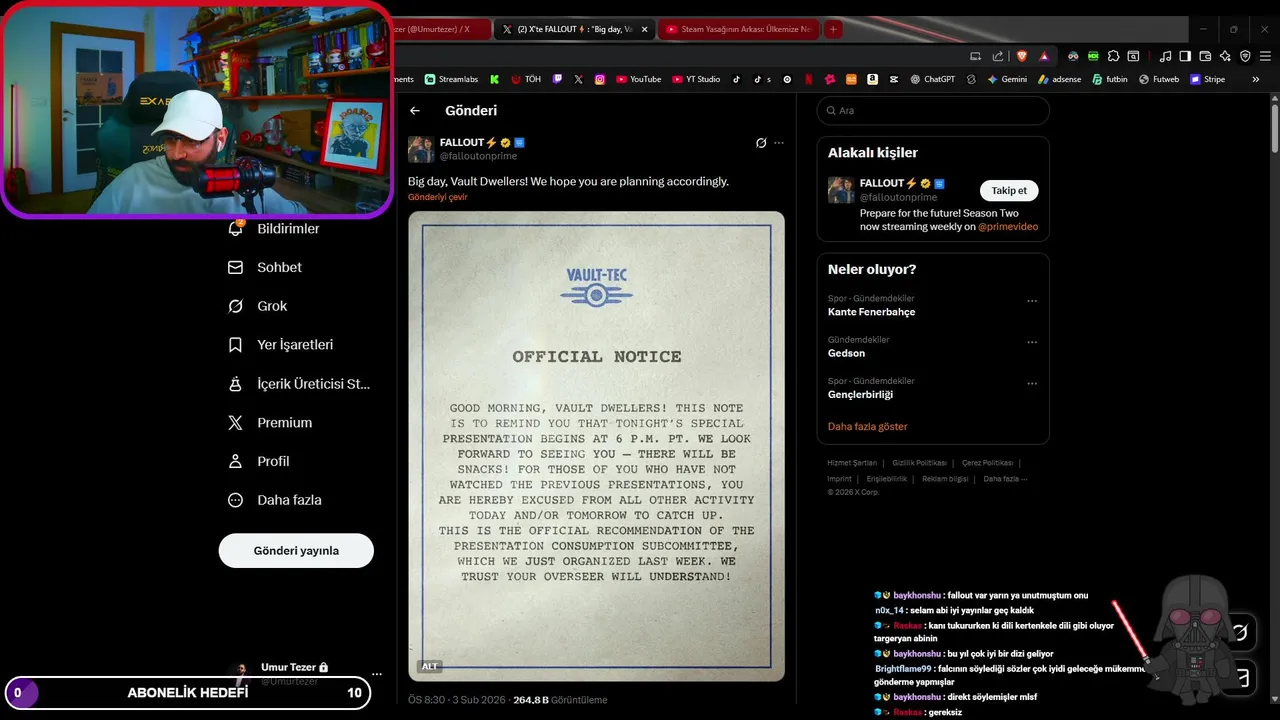Screen dimensions: 1280x720
Task: Click the Grok icon on the FALLOUT post
Action: (x=761, y=143)
